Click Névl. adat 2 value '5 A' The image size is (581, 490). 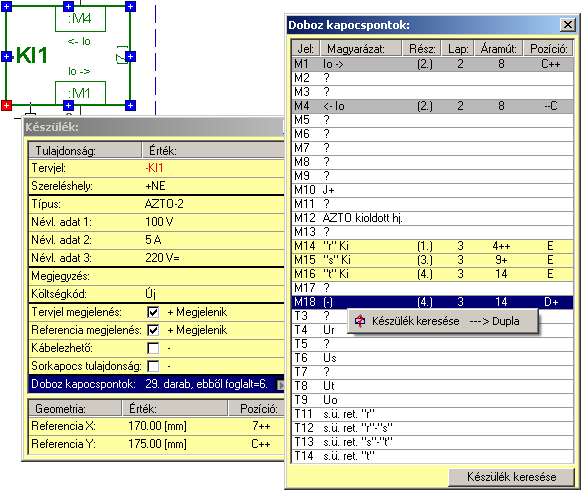[153, 240]
